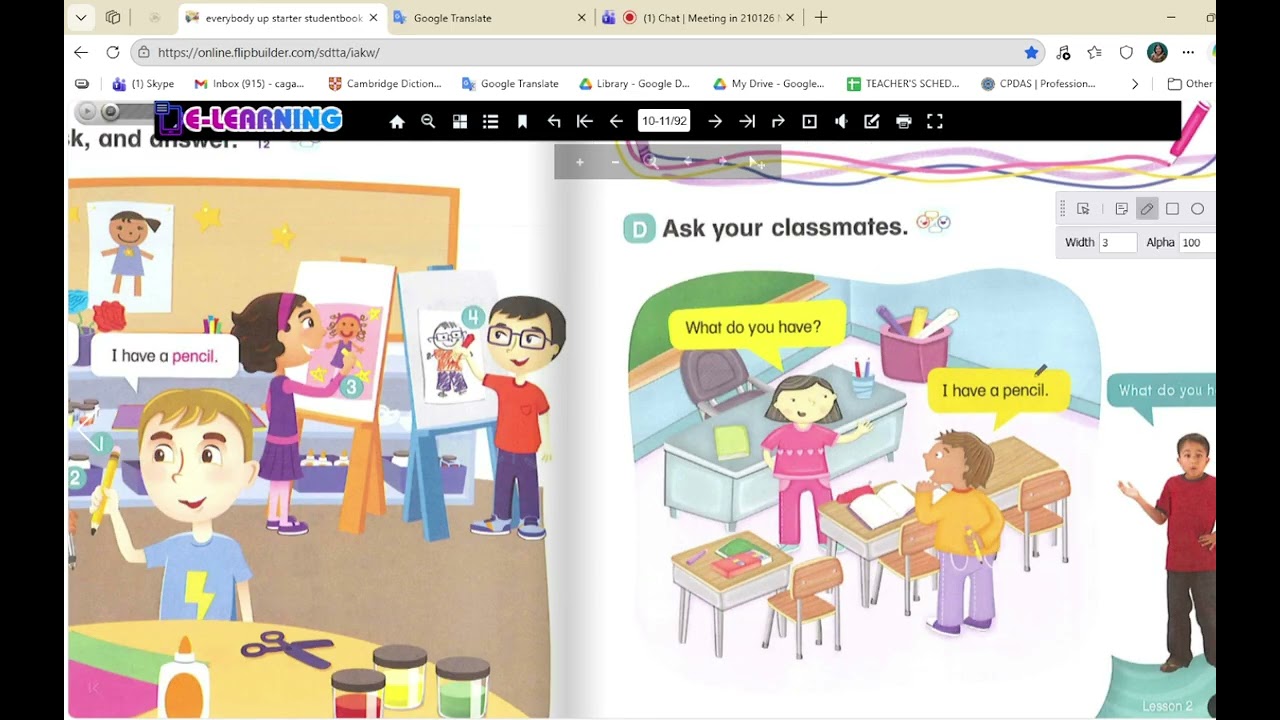This screenshot has height=720, width=1280.
Task: Open browser settings and more menu
Action: point(1188,52)
